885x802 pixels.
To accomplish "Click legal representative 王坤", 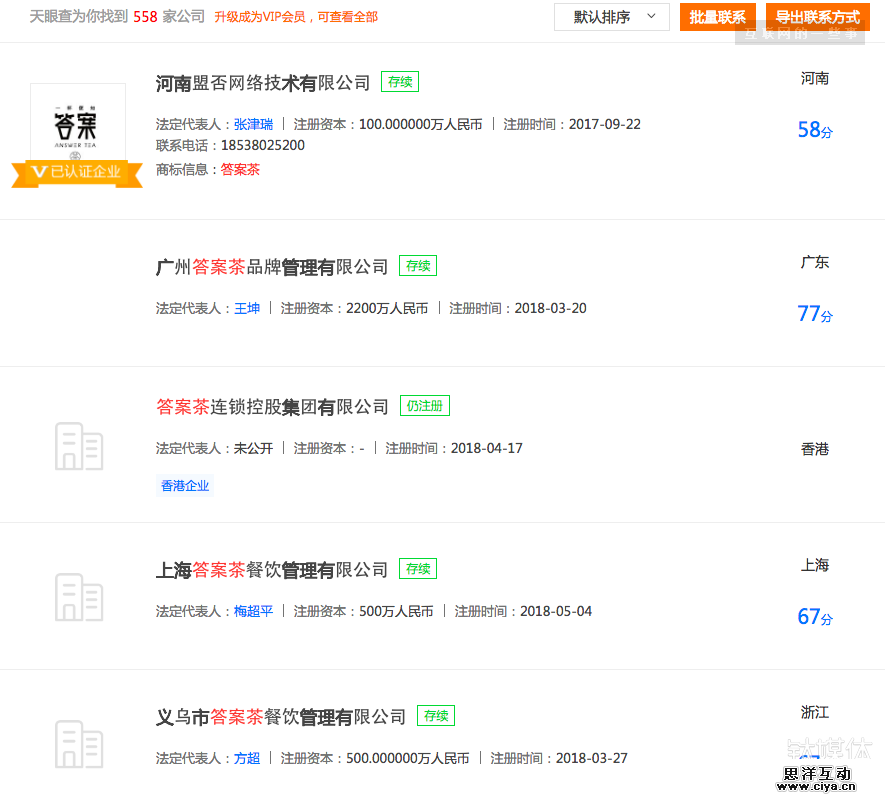I will (247, 308).
